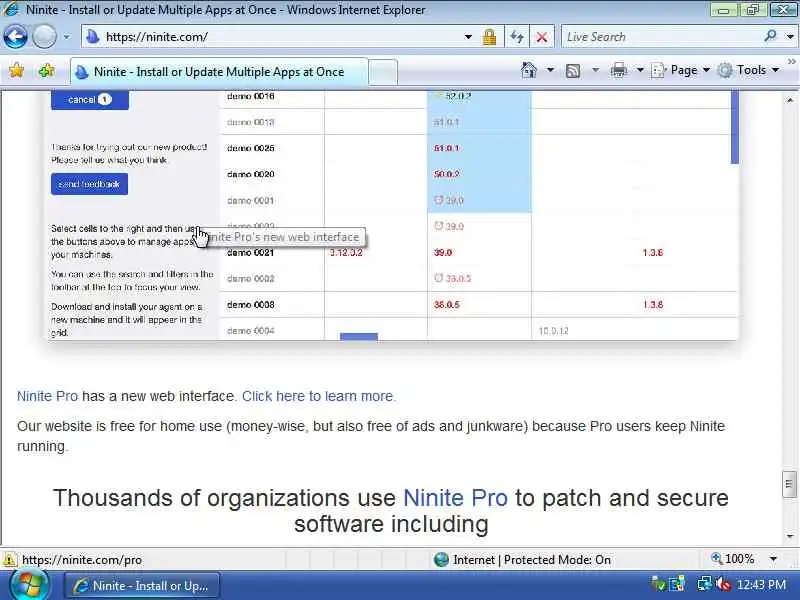This screenshot has height=600, width=800.
Task: Expand the zoom level dropdown arrow
Action: pos(773,559)
